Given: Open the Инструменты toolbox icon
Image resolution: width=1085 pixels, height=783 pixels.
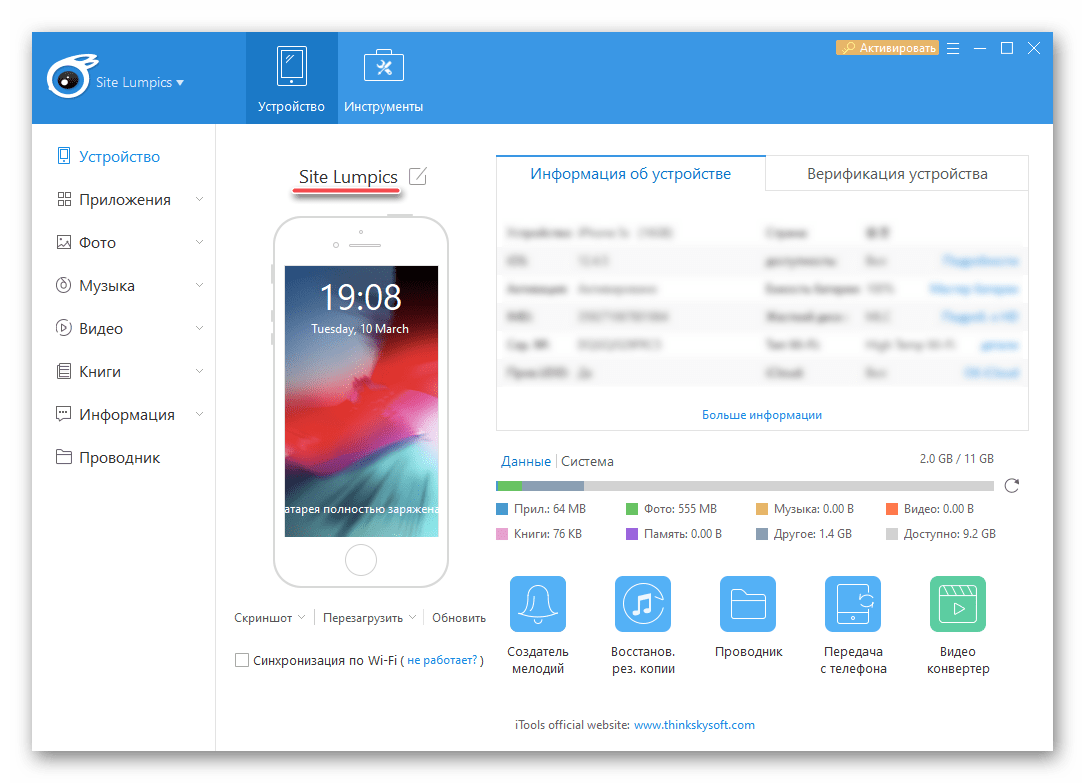Looking at the screenshot, I should tap(383, 68).
